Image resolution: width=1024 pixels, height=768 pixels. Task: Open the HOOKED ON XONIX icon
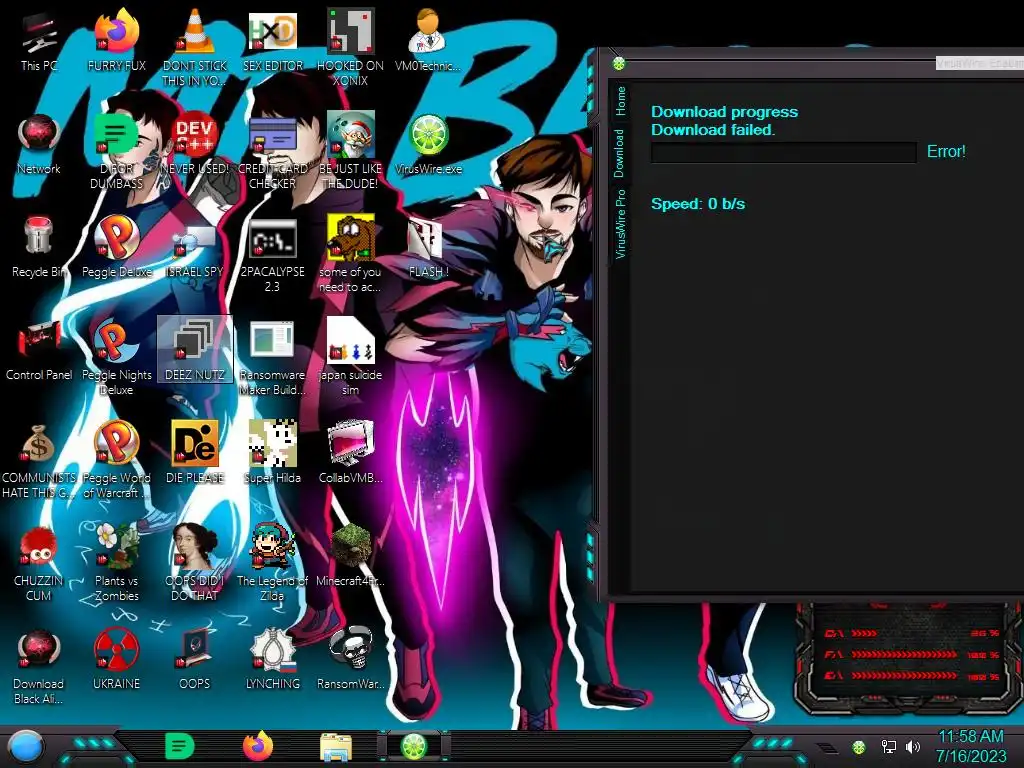pos(350,47)
